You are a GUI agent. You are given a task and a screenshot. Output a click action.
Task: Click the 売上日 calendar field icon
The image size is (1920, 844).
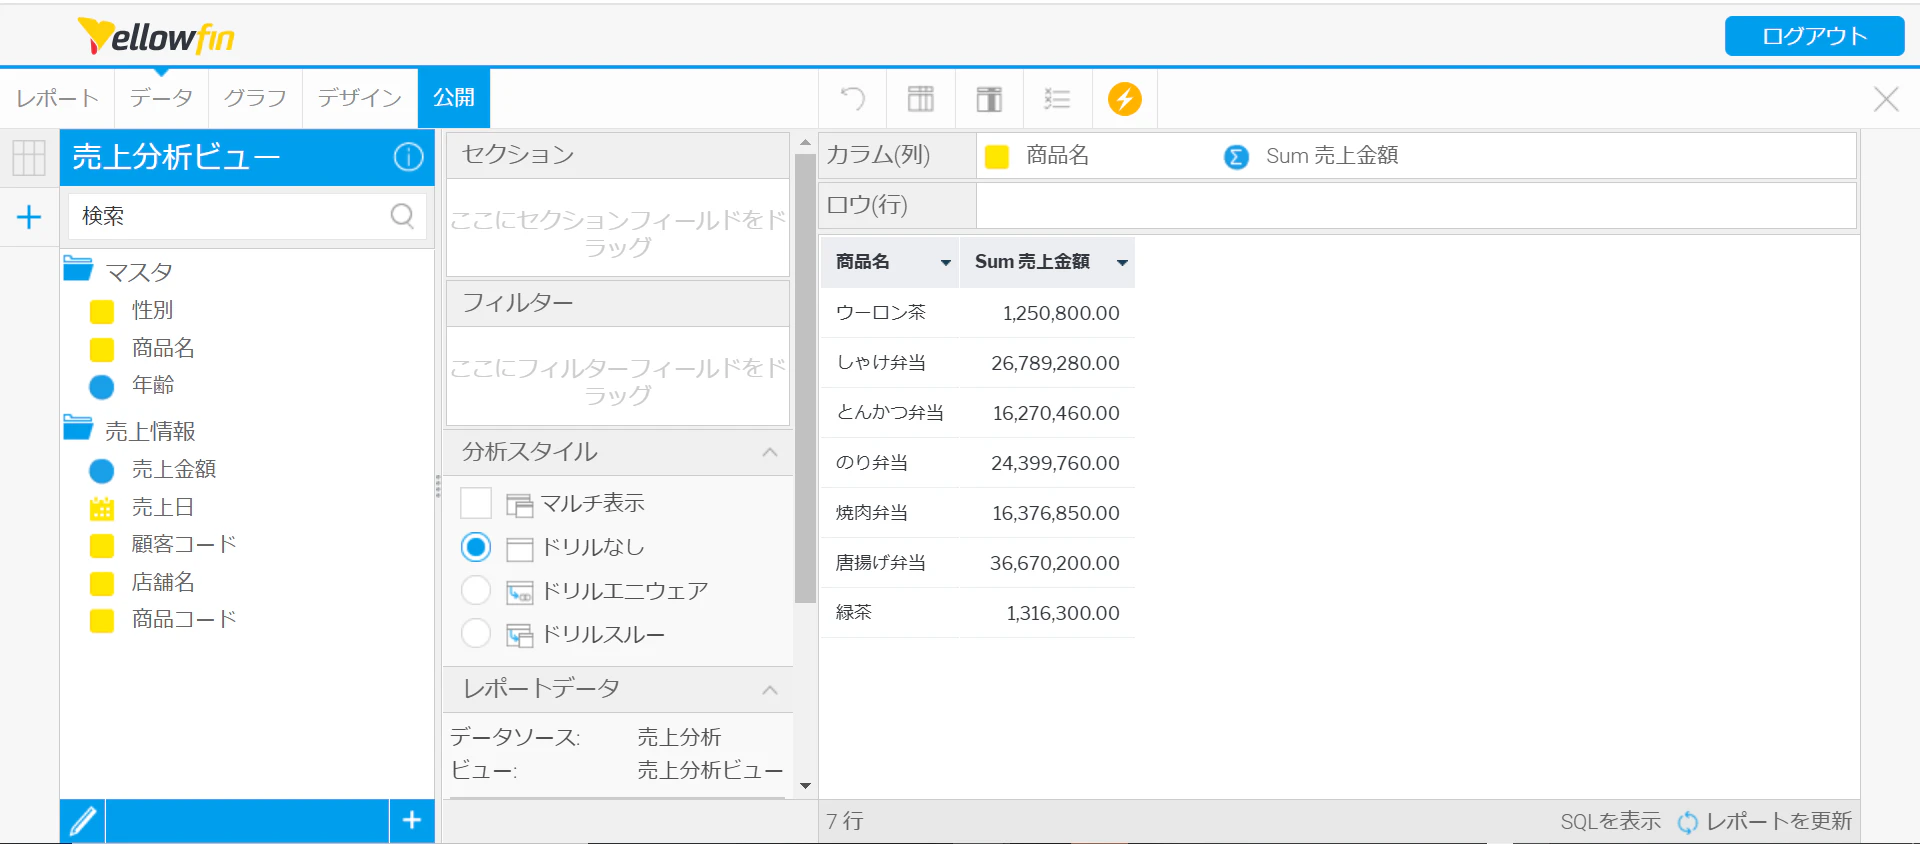click(x=102, y=509)
